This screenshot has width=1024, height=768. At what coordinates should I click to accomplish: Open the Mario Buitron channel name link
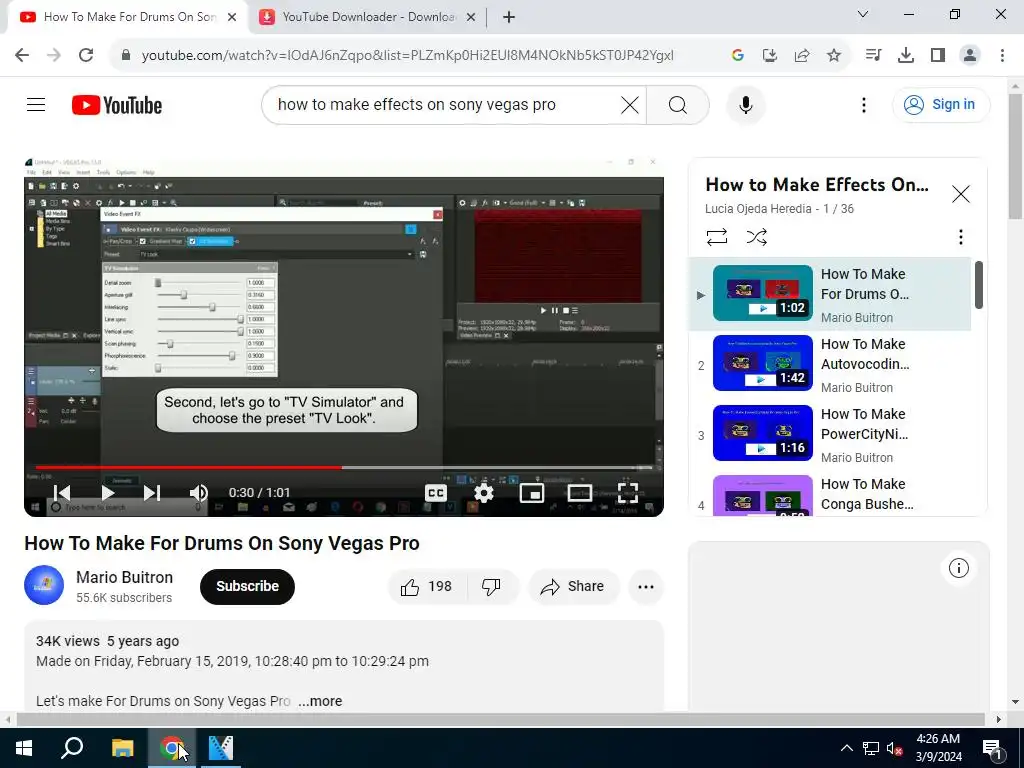pos(124,577)
